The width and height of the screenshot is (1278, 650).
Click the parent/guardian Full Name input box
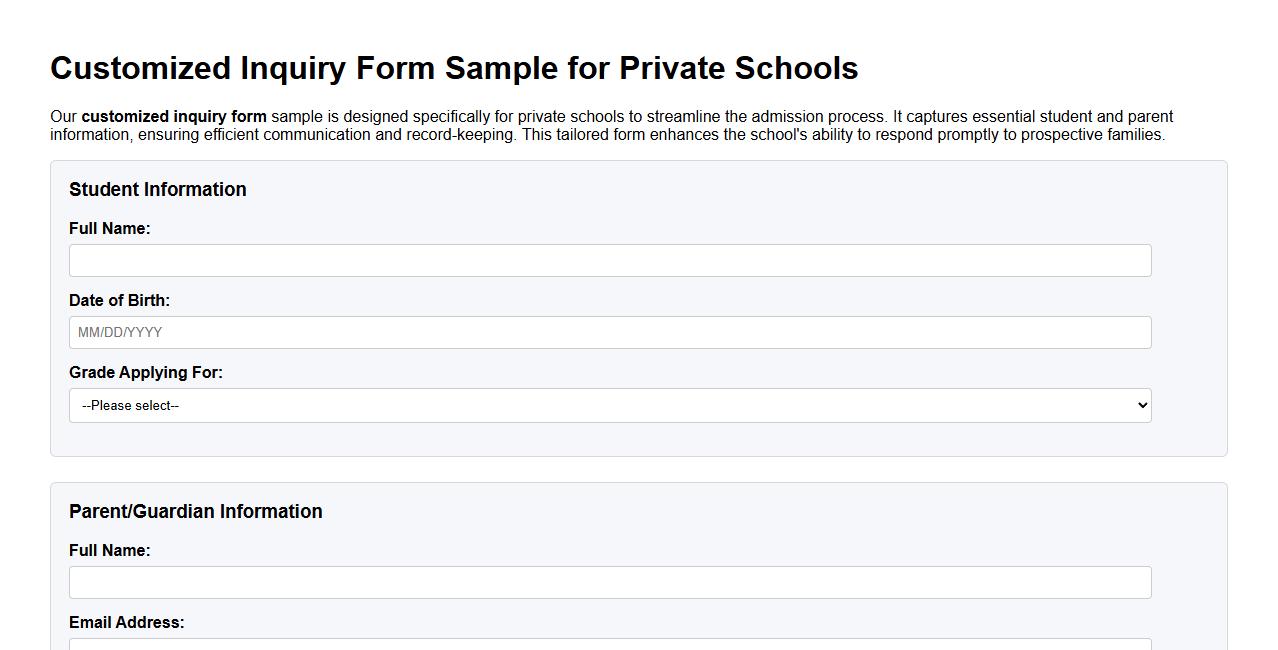pos(610,581)
